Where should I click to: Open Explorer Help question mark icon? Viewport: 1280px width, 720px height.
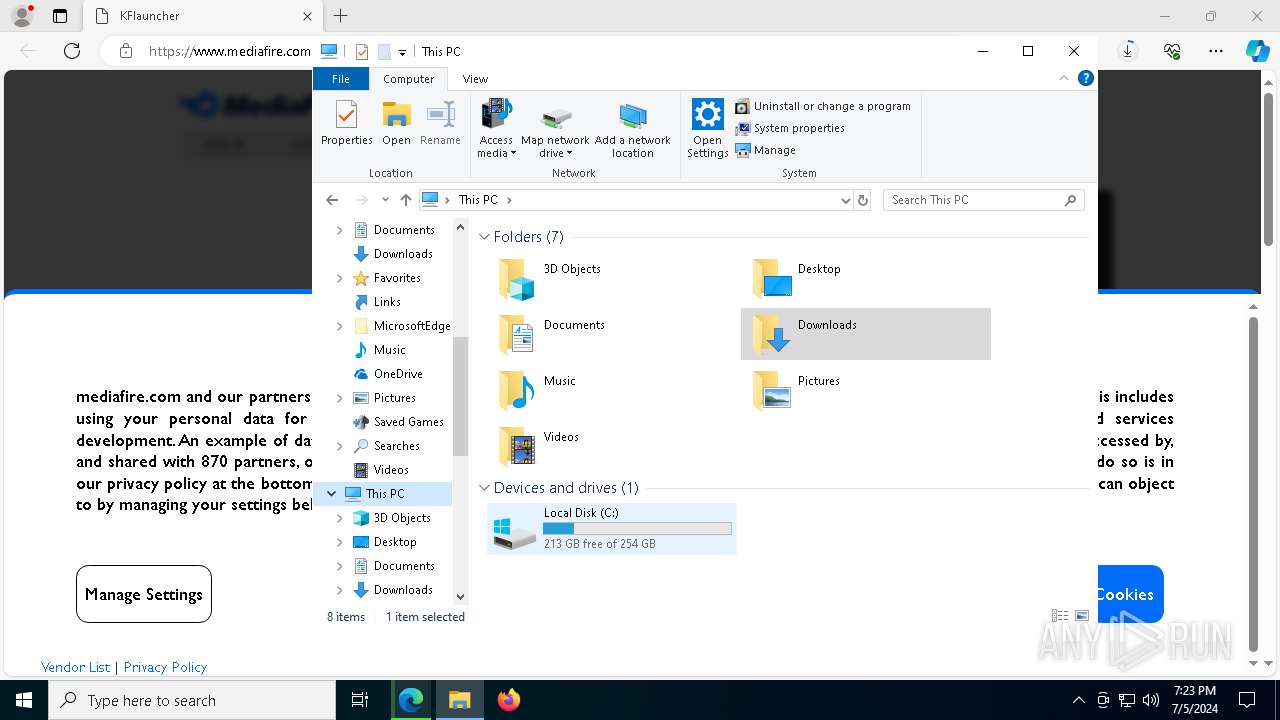(x=1085, y=78)
